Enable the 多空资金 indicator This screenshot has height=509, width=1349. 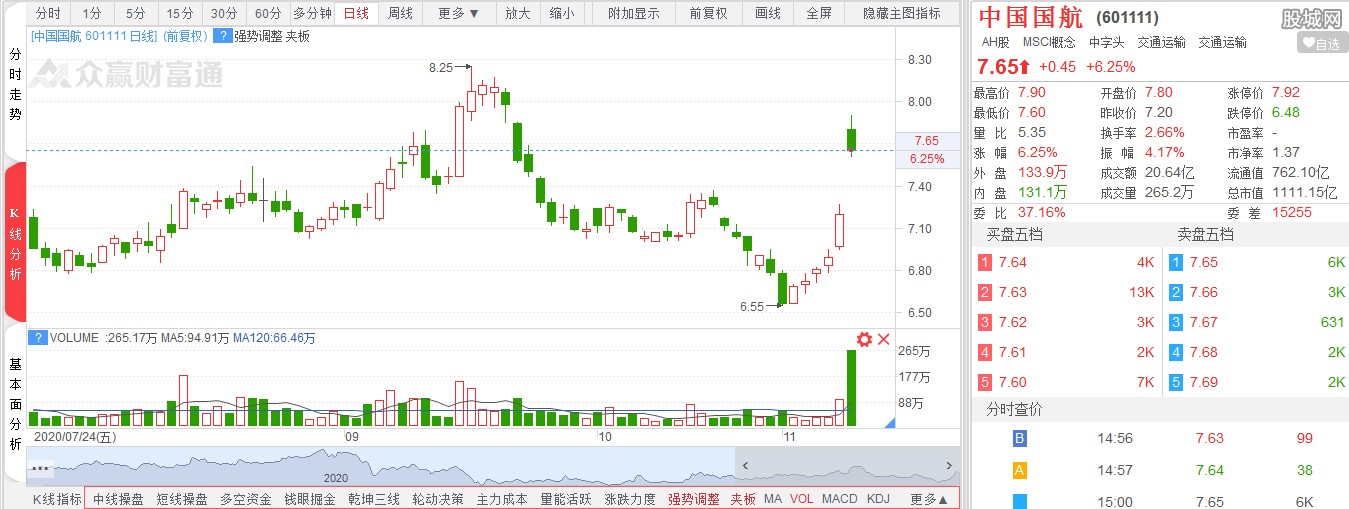(x=246, y=499)
